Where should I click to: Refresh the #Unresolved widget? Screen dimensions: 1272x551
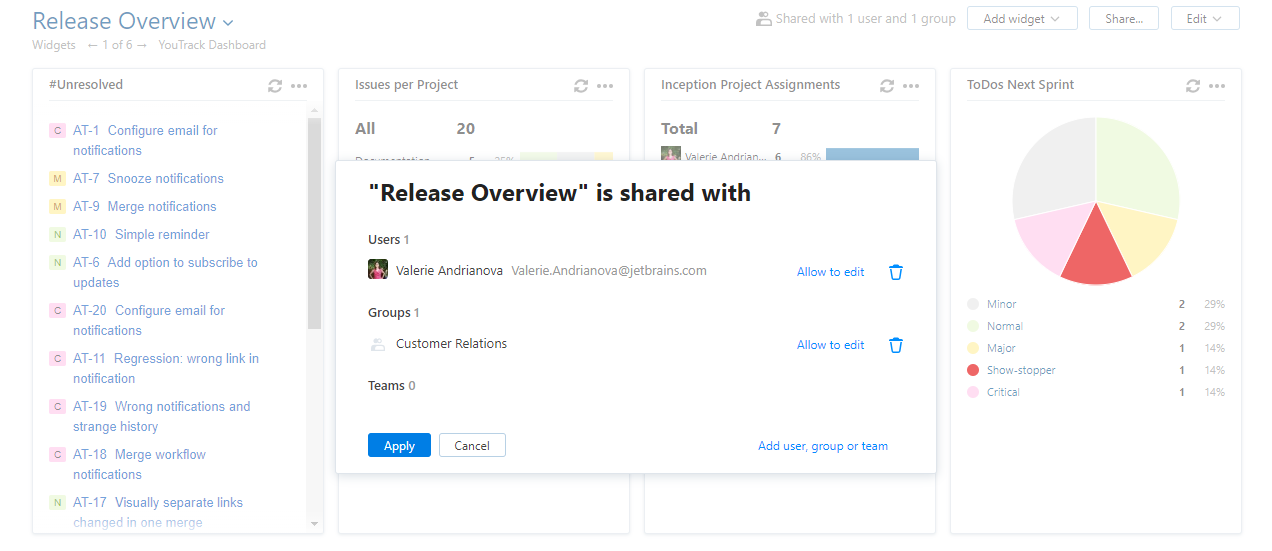coord(275,86)
